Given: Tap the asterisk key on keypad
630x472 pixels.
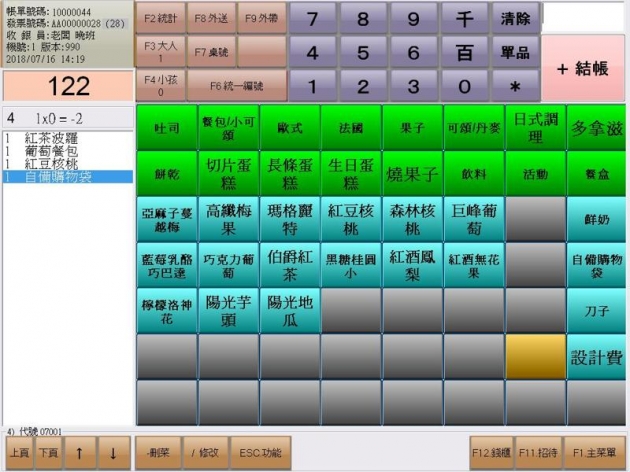Looking at the screenshot, I should [515, 86].
